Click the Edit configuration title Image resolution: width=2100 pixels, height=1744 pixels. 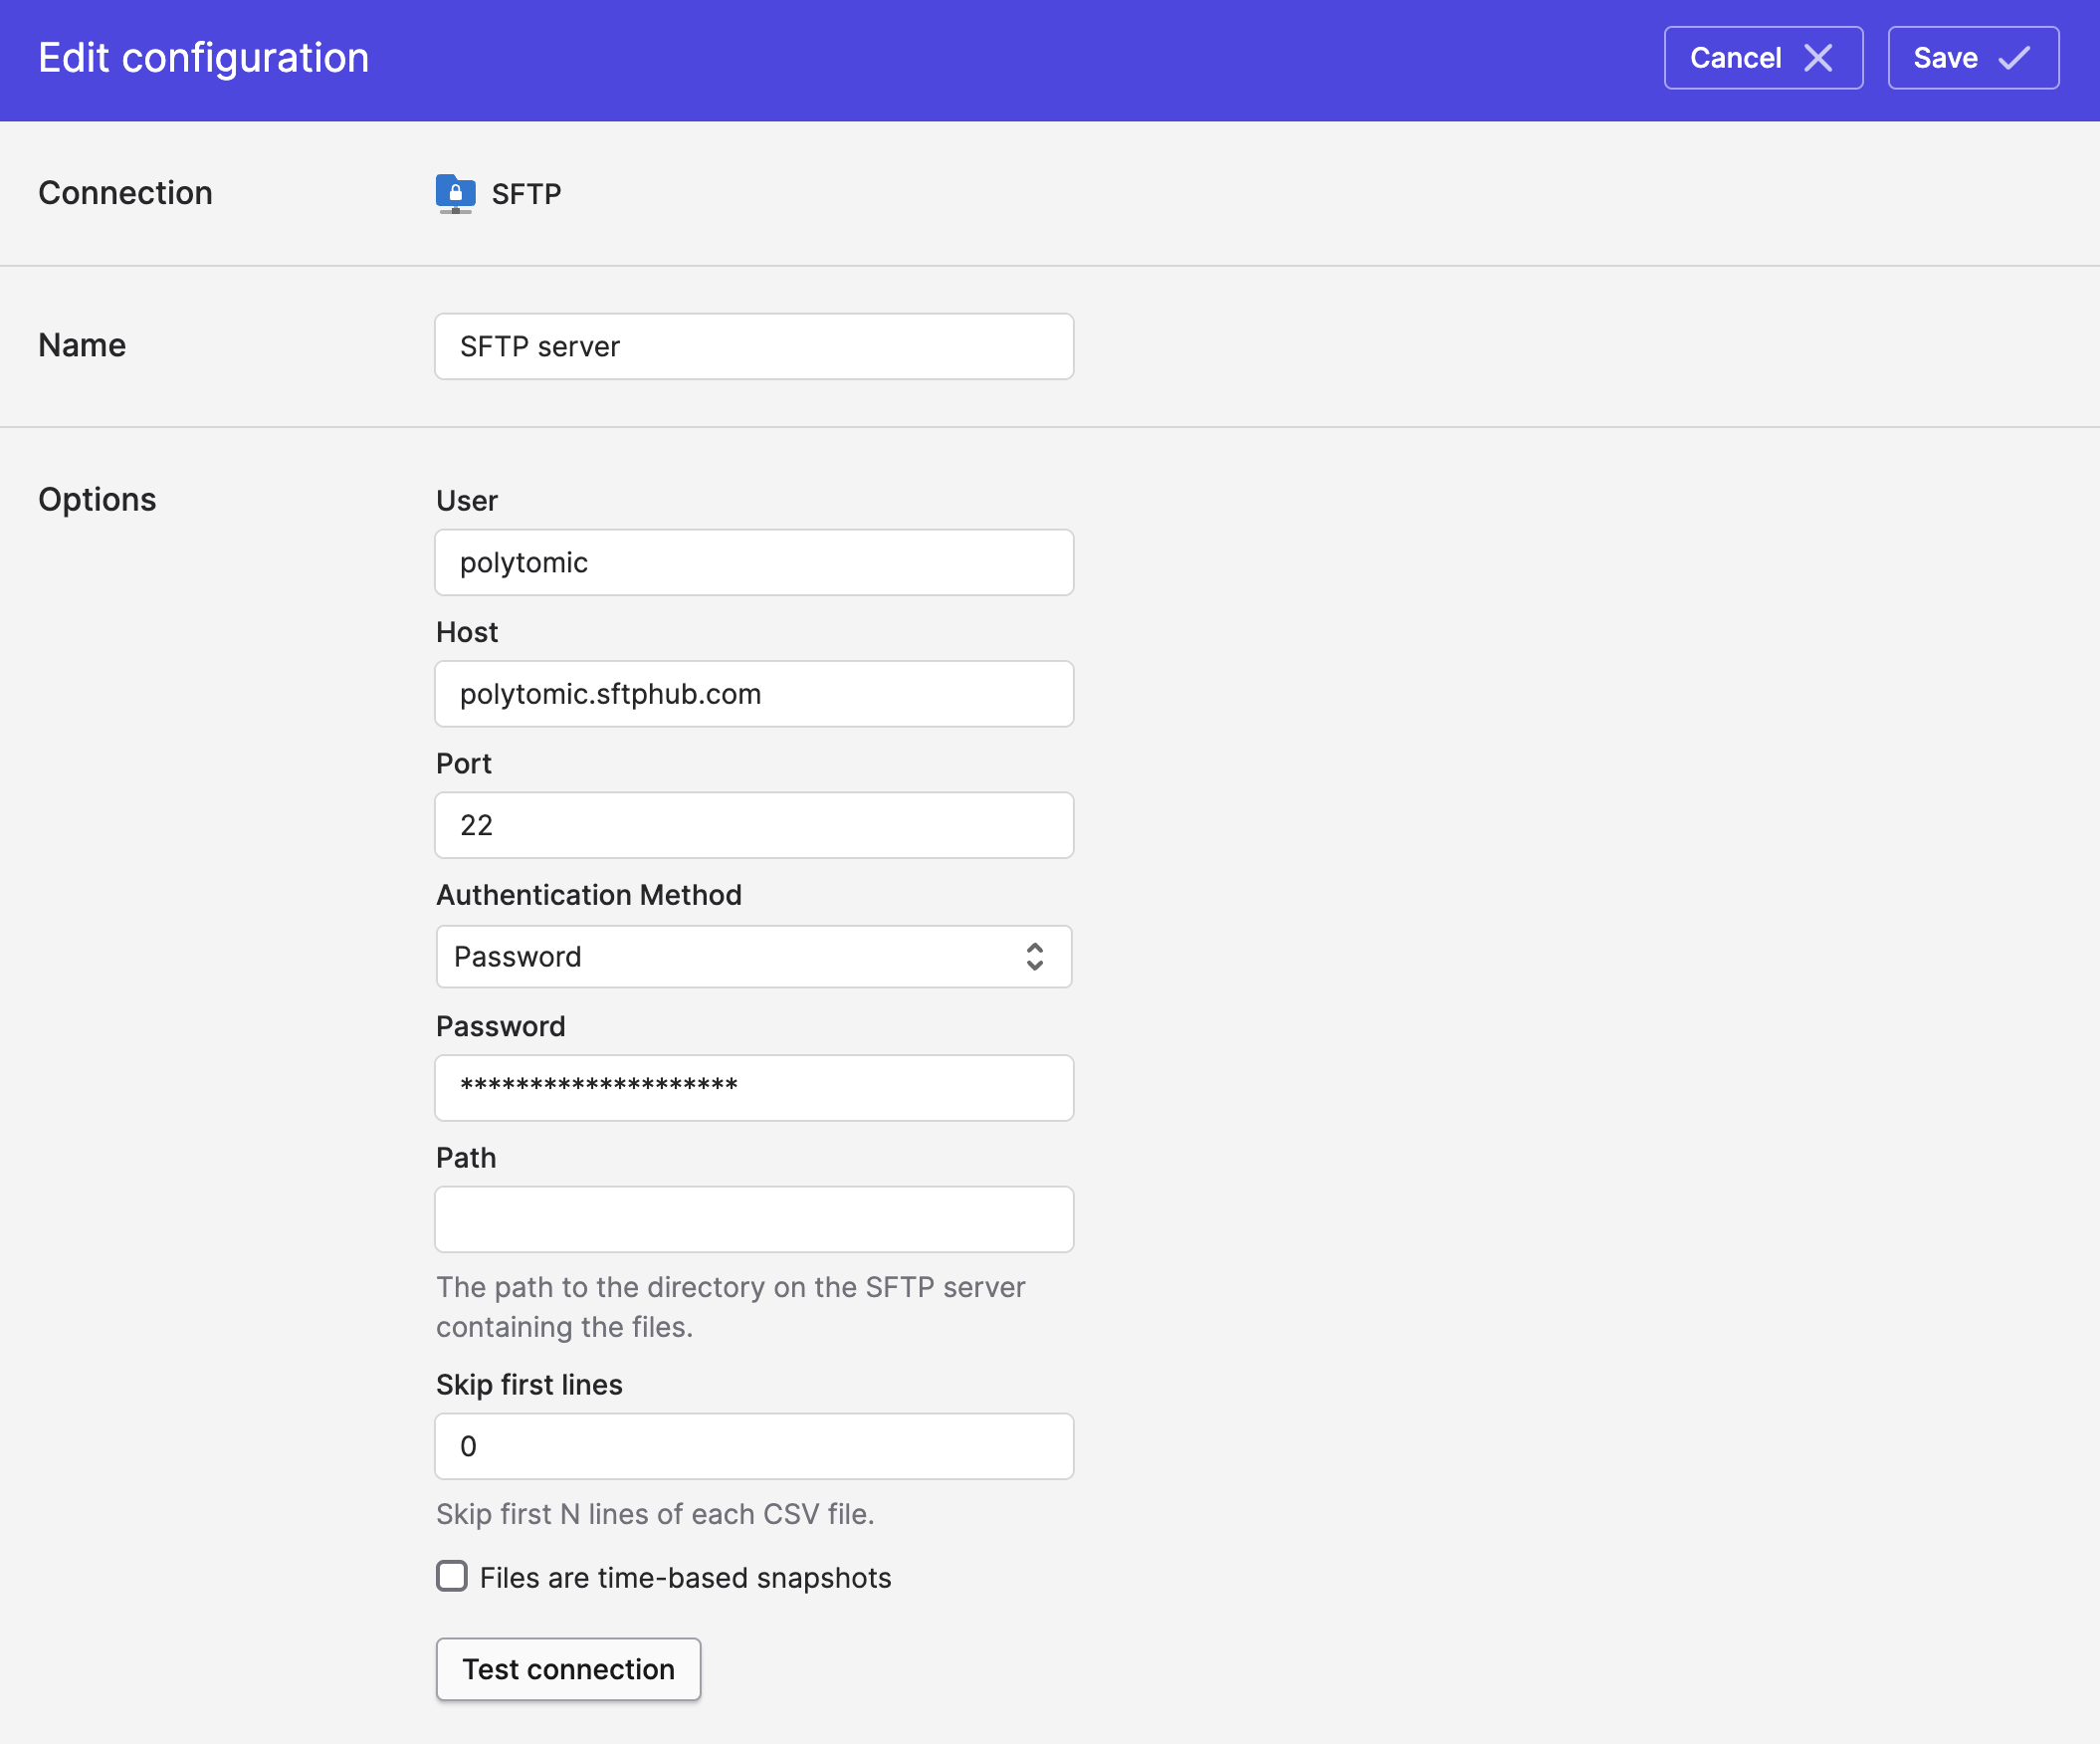(x=204, y=58)
